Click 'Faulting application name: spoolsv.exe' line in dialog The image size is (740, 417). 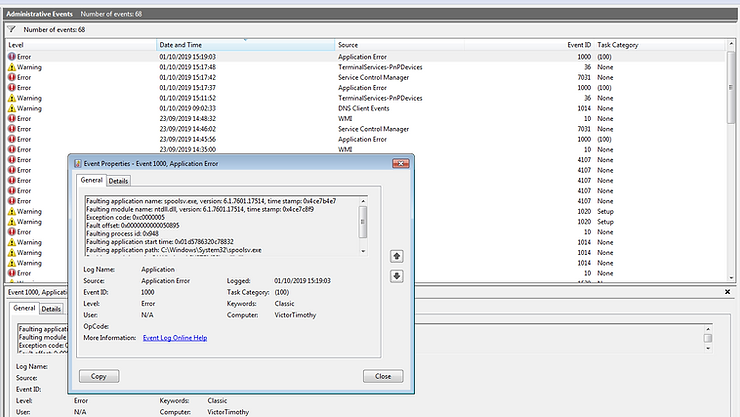211,201
